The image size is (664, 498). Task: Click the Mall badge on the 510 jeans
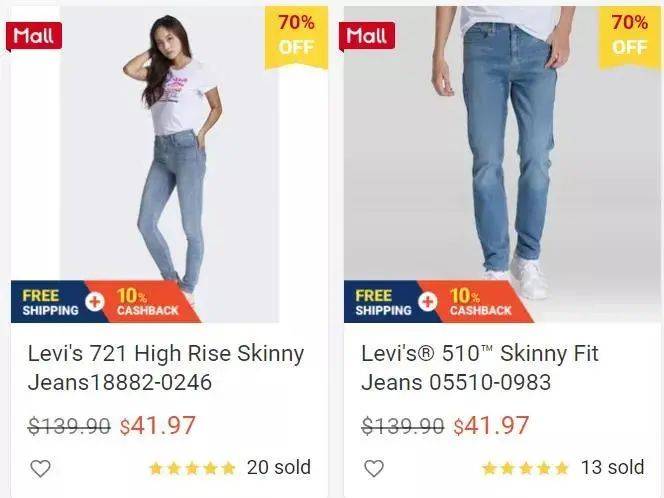367,36
